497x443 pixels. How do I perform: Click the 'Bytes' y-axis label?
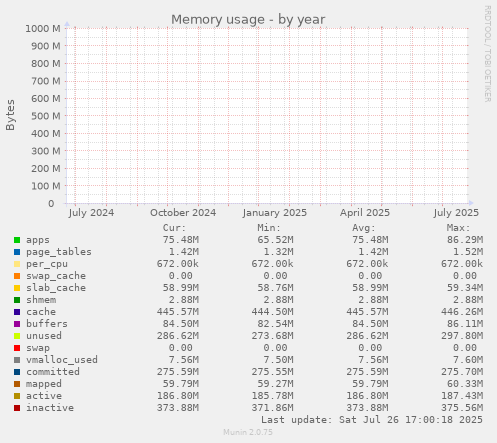click(10, 115)
